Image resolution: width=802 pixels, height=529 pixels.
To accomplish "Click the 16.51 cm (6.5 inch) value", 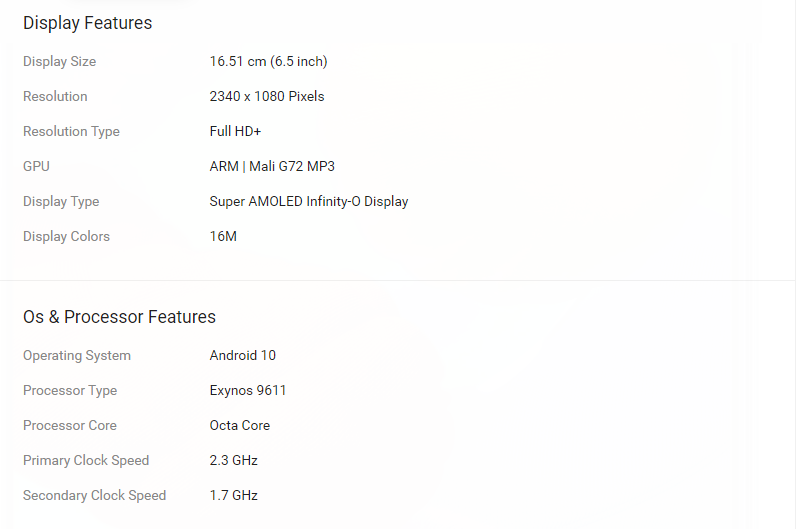I will [x=268, y=62].
